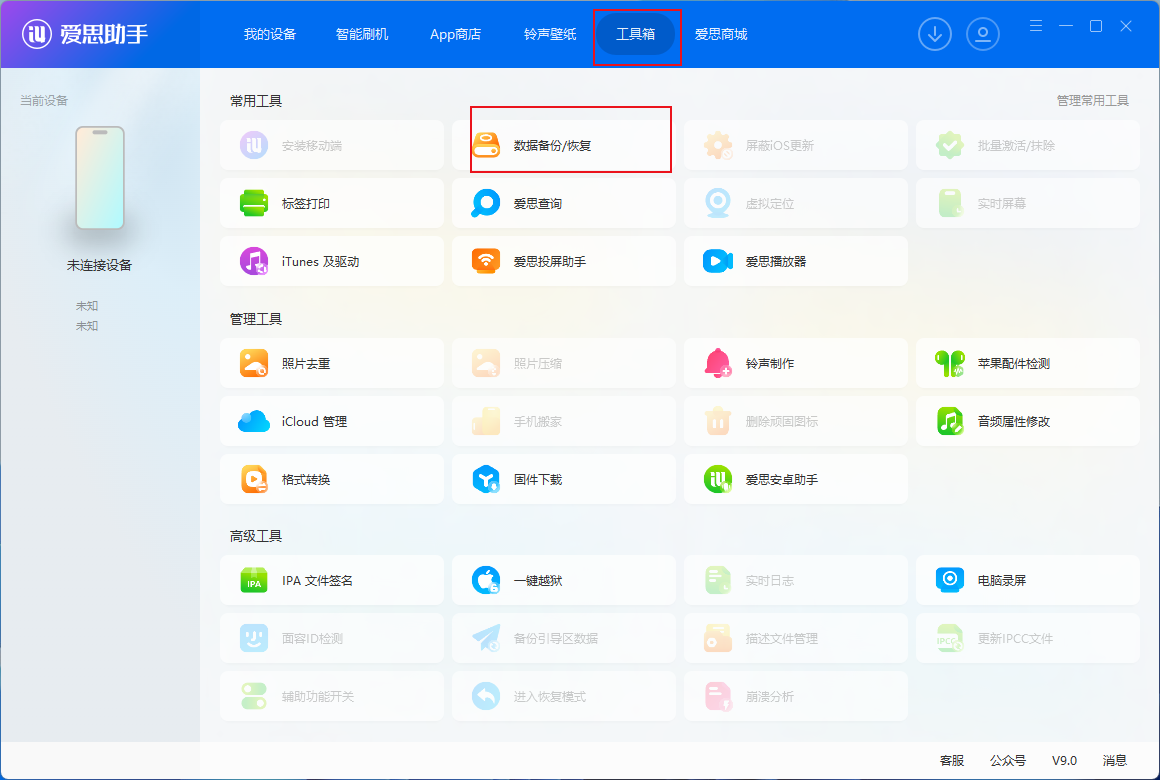
Task: Open the hamburger menu in title bar
Action: 1036,26
